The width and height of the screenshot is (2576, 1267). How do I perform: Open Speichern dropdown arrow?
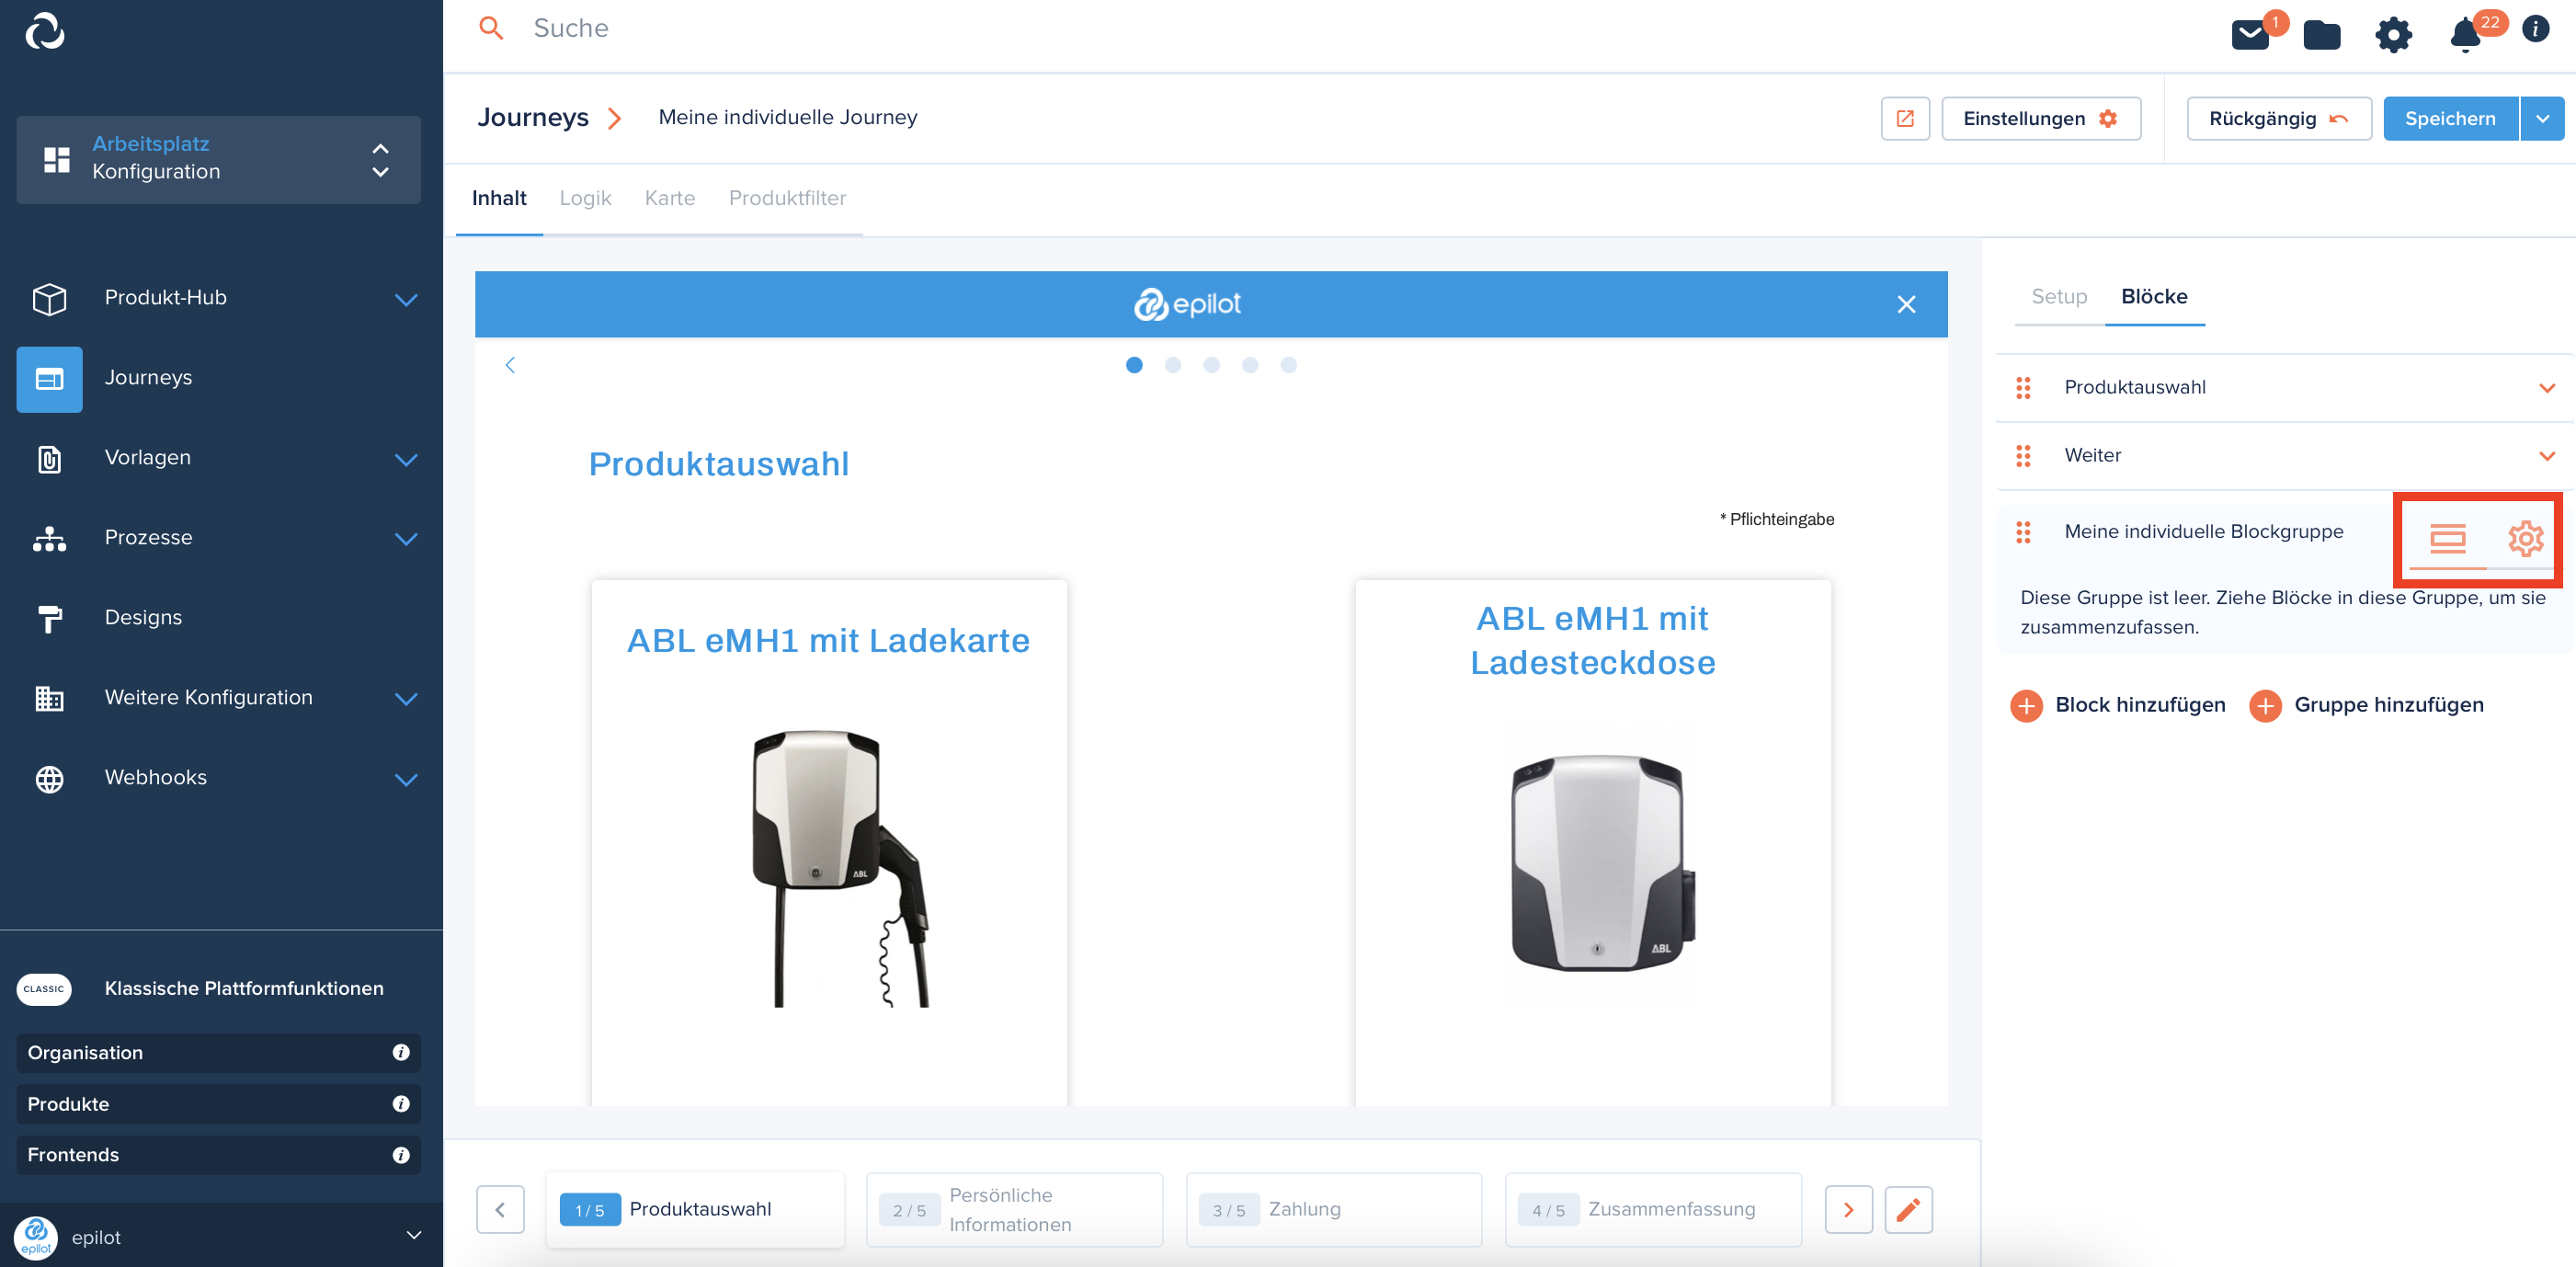coord(2542,118)
